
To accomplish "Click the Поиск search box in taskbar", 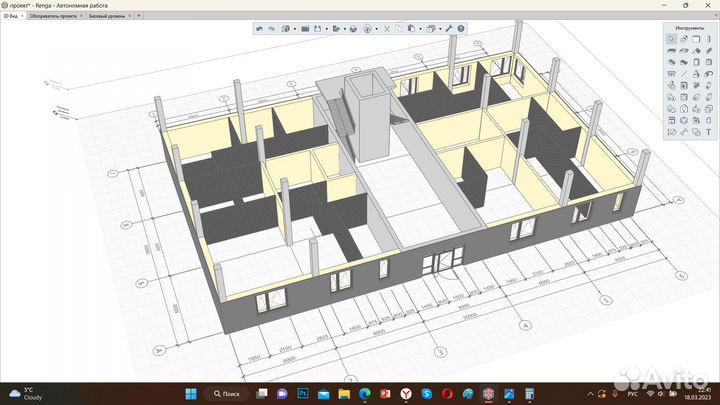I will pos(225,393).
